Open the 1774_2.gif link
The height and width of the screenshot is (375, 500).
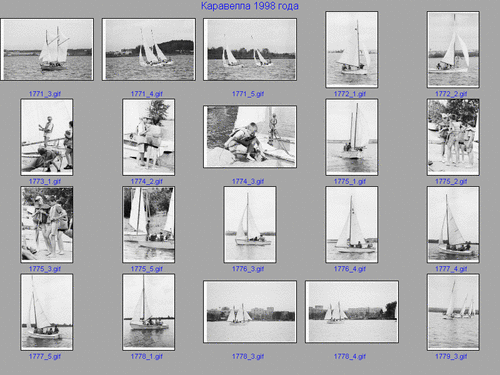(x=147, y=181)
